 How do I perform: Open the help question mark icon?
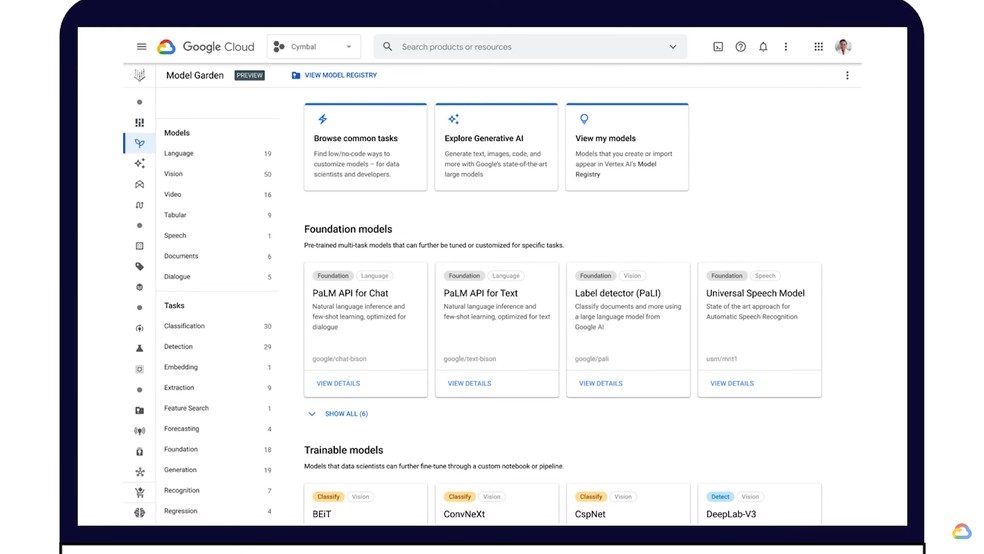pos(741,46)
